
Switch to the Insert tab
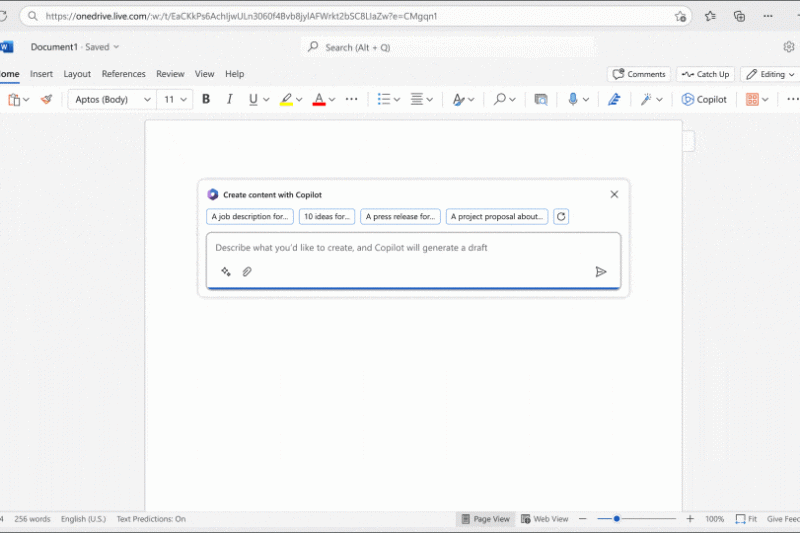(41, 74)
